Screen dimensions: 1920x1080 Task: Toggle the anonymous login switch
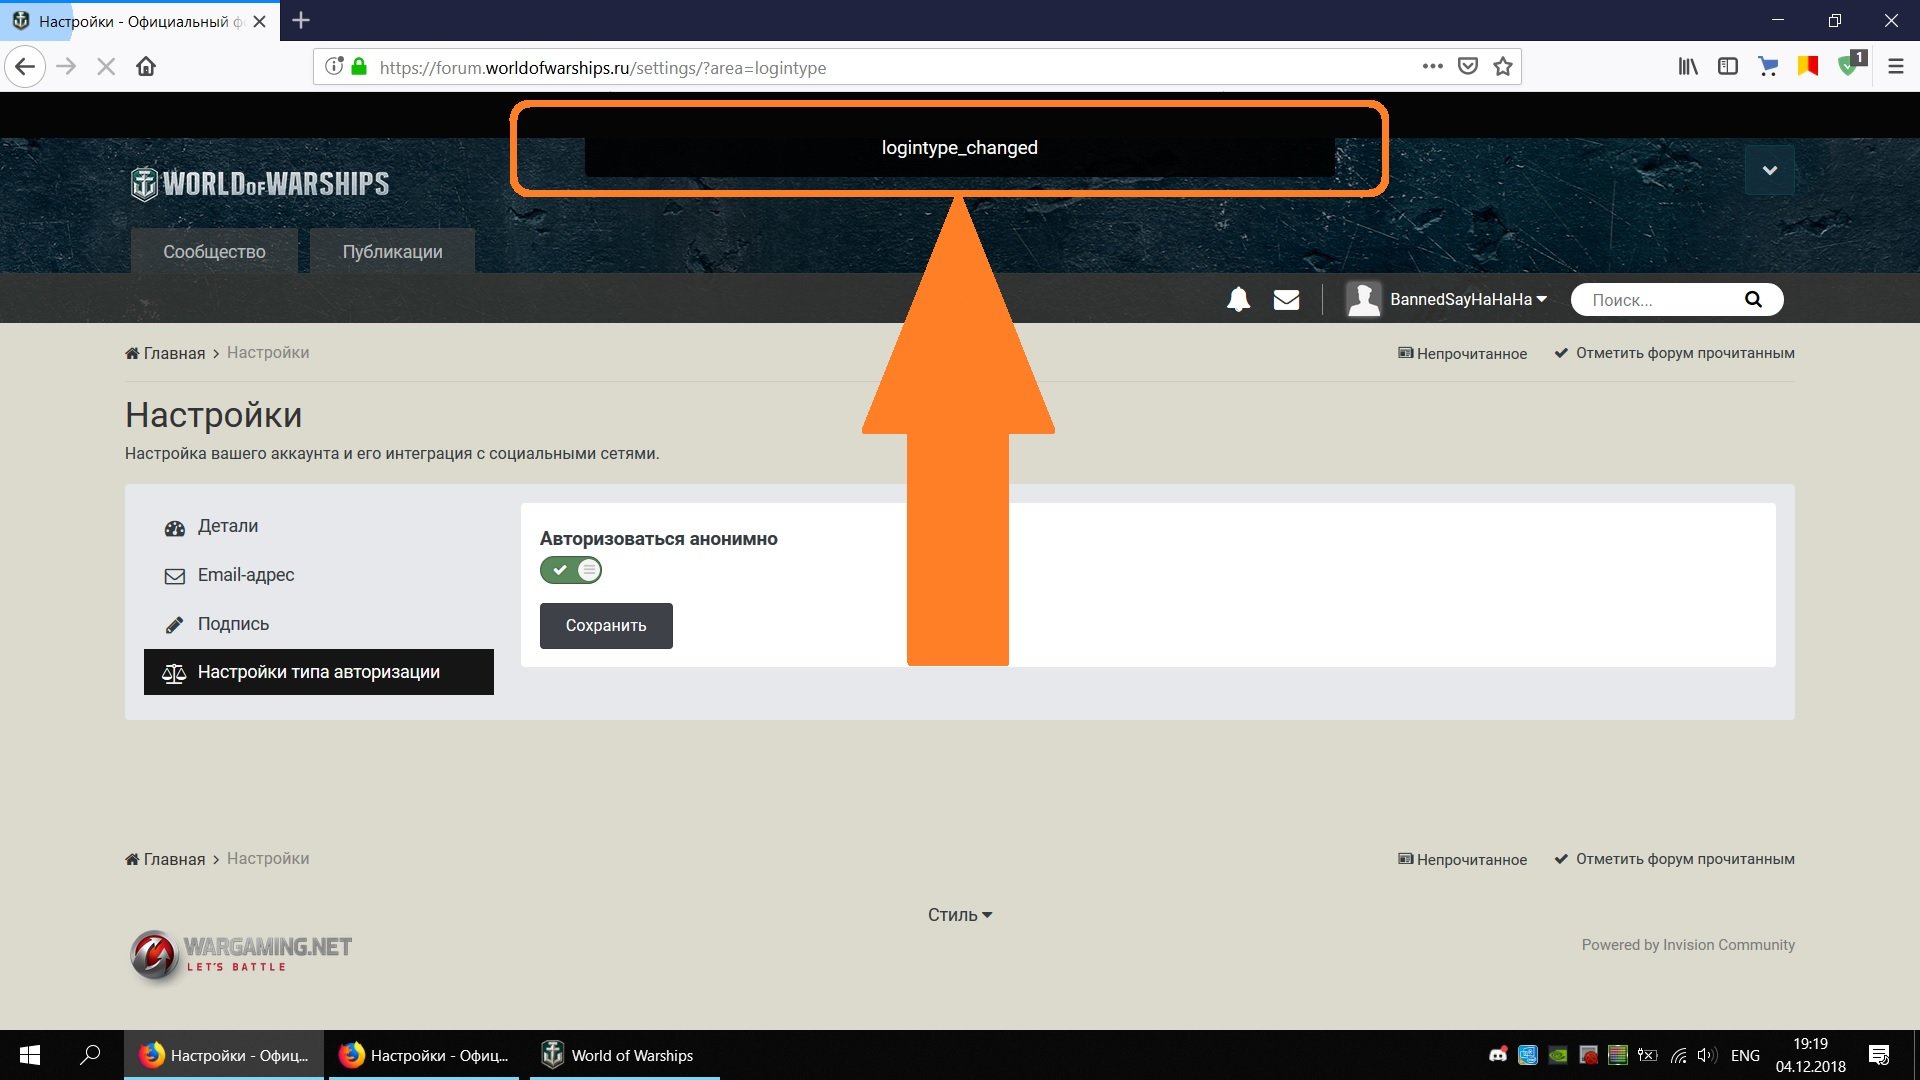click(571, 570)
